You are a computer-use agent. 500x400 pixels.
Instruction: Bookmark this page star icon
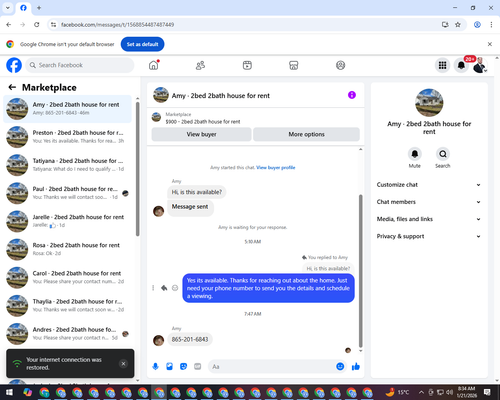(x=458, y=25)
